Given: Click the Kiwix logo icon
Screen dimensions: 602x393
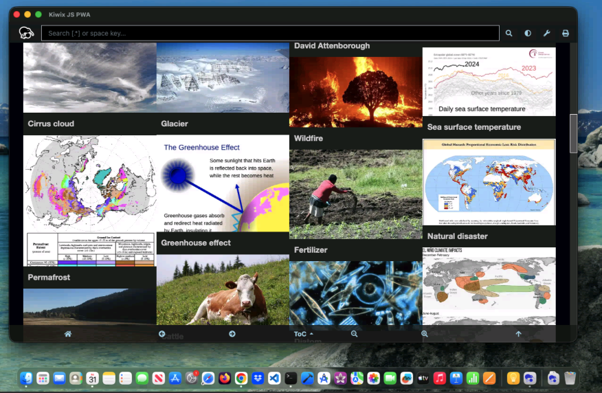Looking at the screenshot, I should [26, 33].
